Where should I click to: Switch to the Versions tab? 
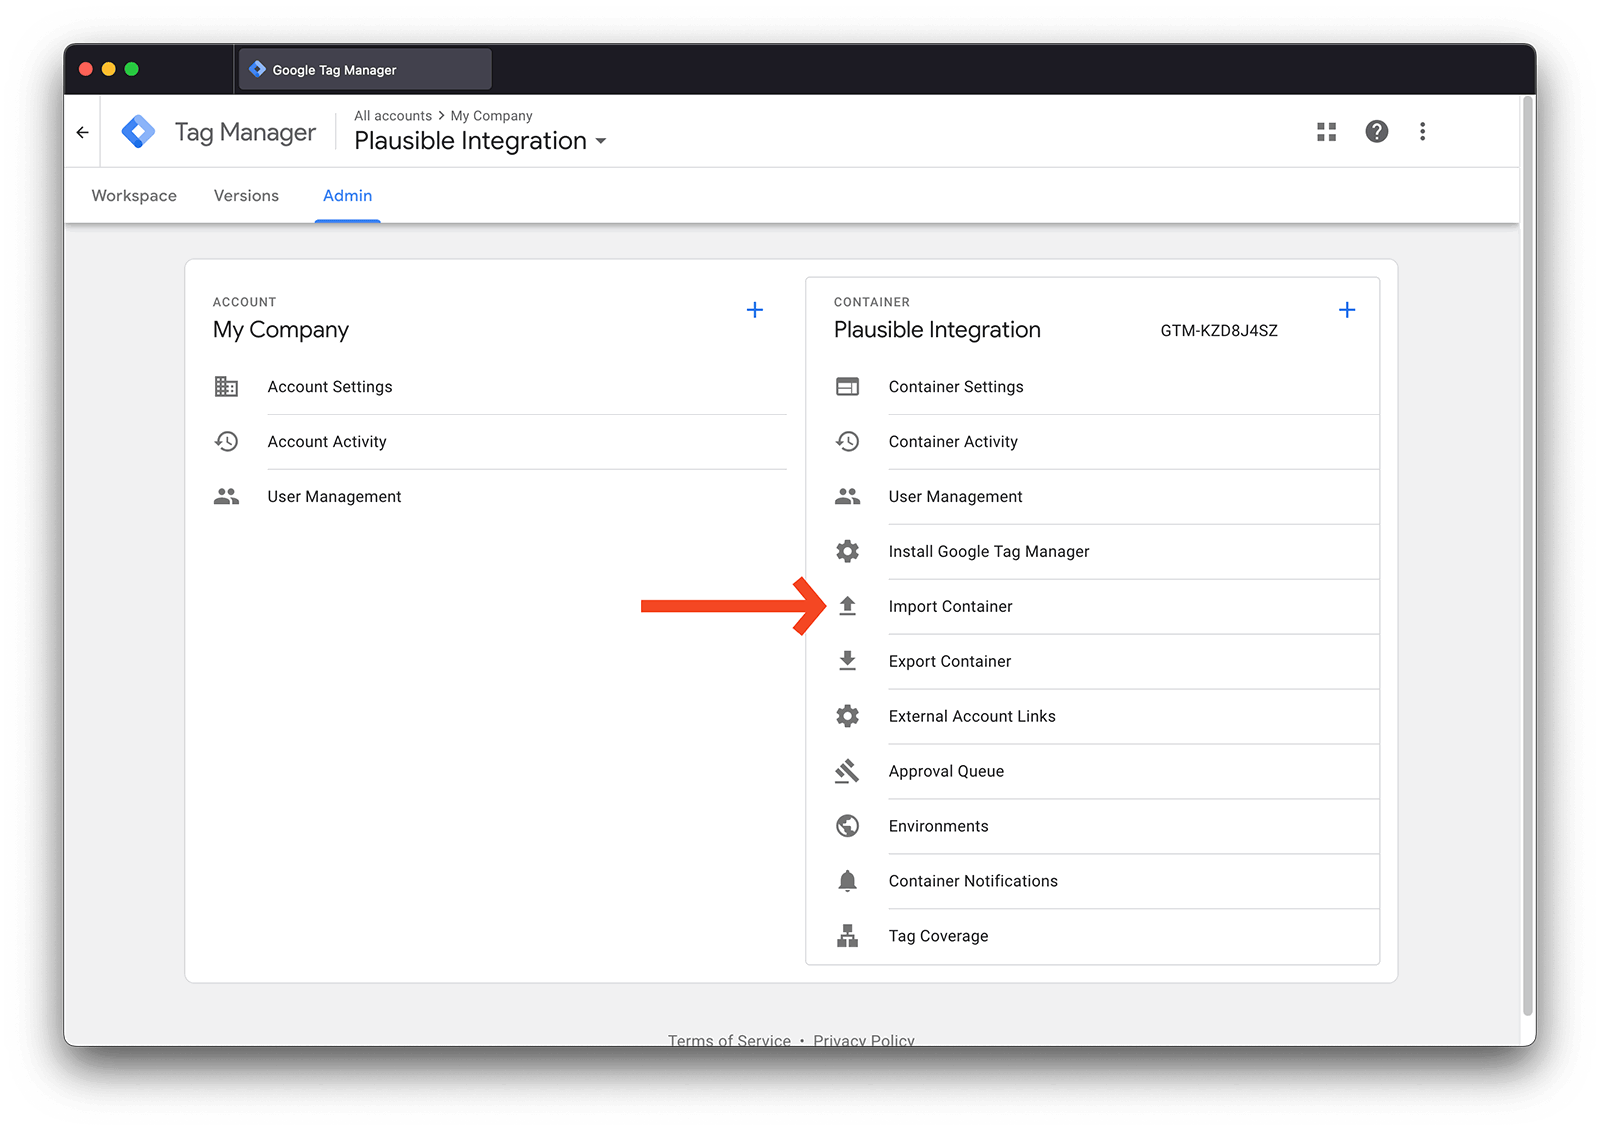(246, 196)
